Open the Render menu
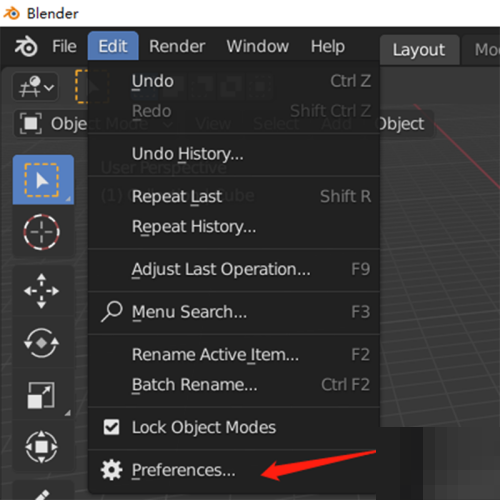The width and height of the screenshot is (500, 500). [177, 46]
